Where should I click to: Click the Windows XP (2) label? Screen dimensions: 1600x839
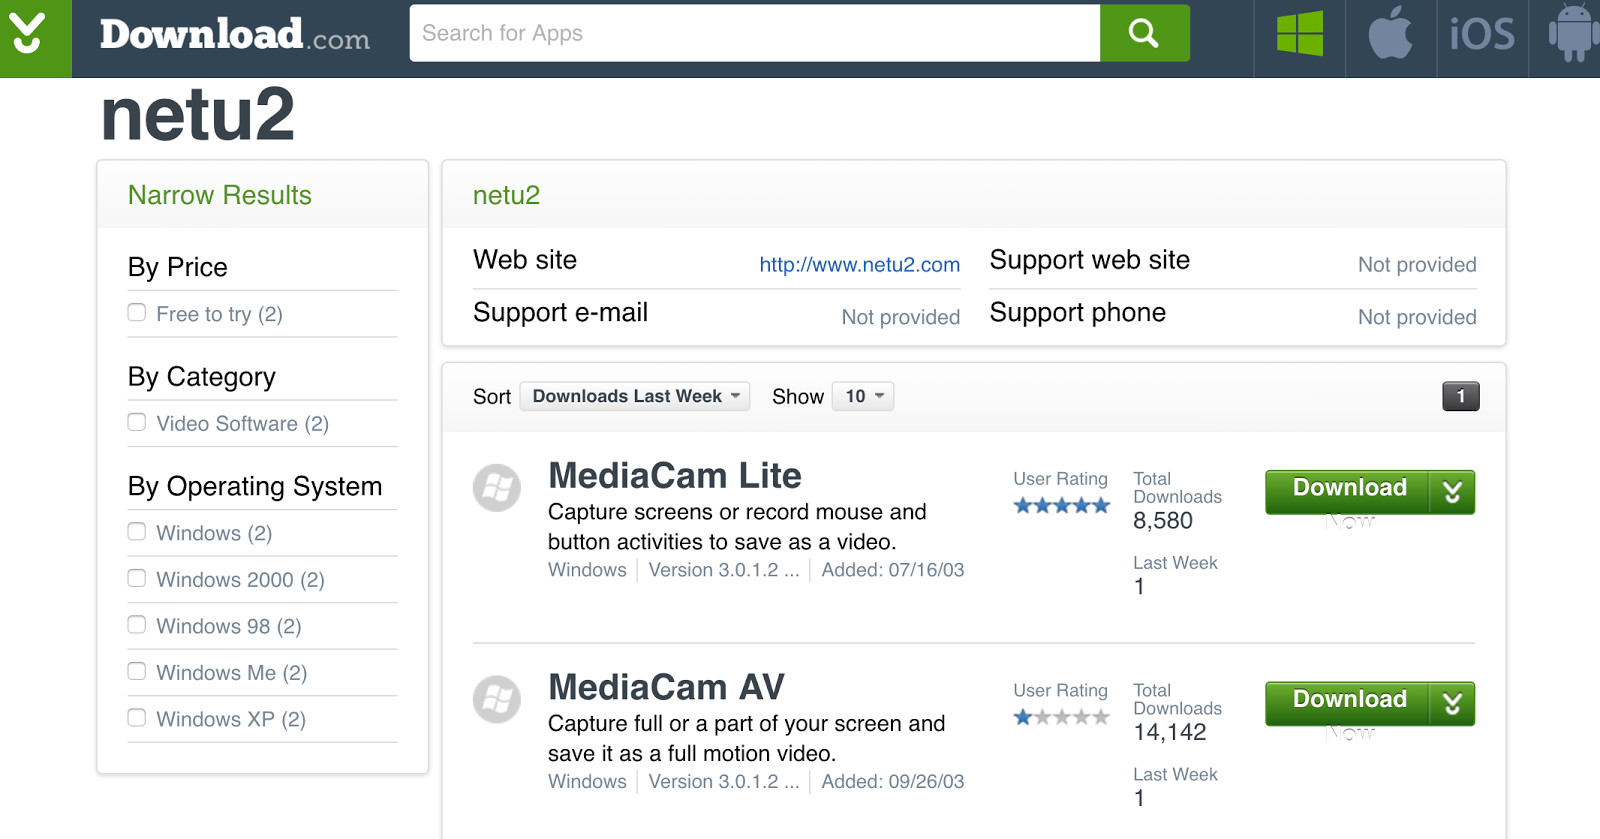(x=231, y=719)
